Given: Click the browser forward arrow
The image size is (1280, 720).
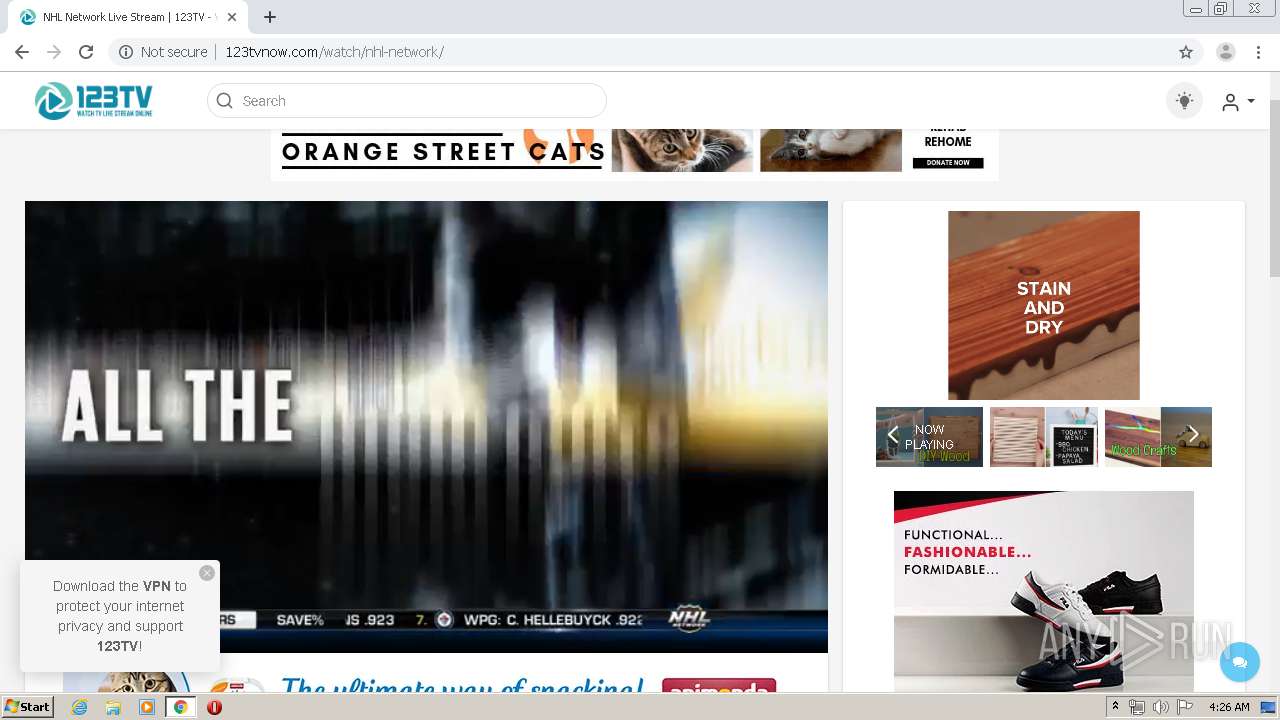Looking at the screenshot, I should click(x=54, y=52).
